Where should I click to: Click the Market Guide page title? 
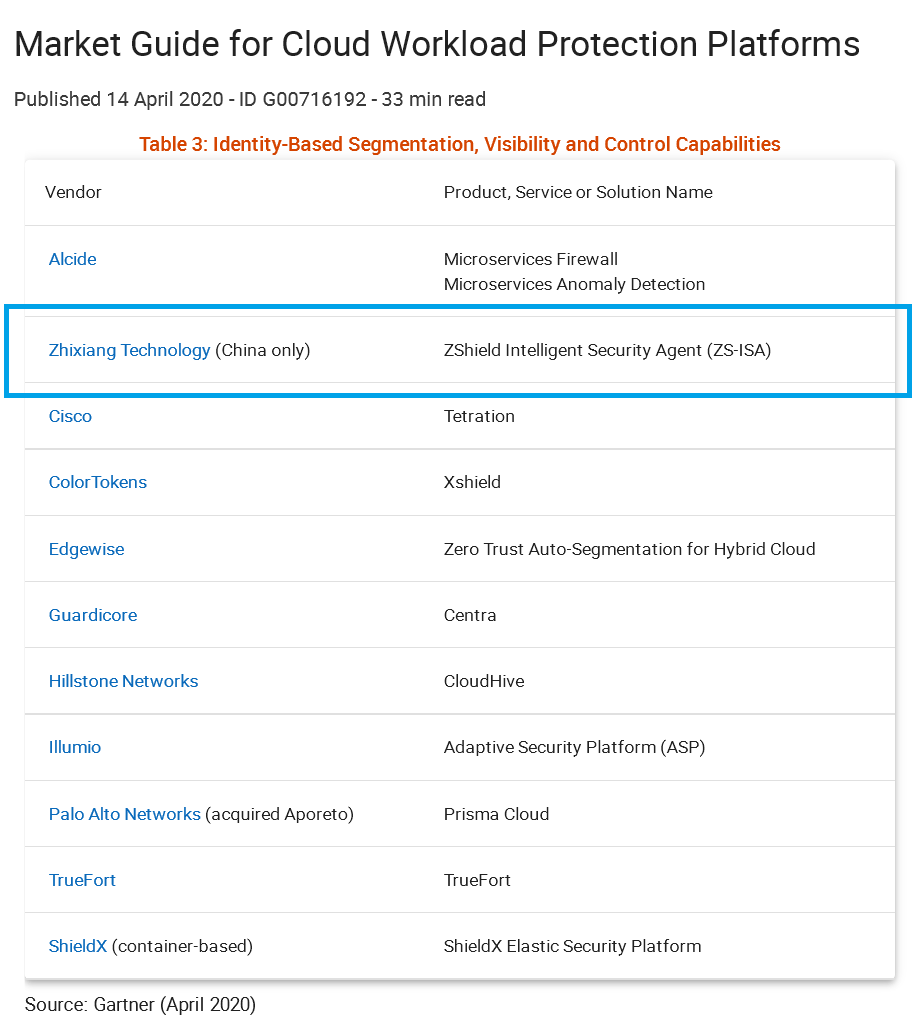click(437, 44)
